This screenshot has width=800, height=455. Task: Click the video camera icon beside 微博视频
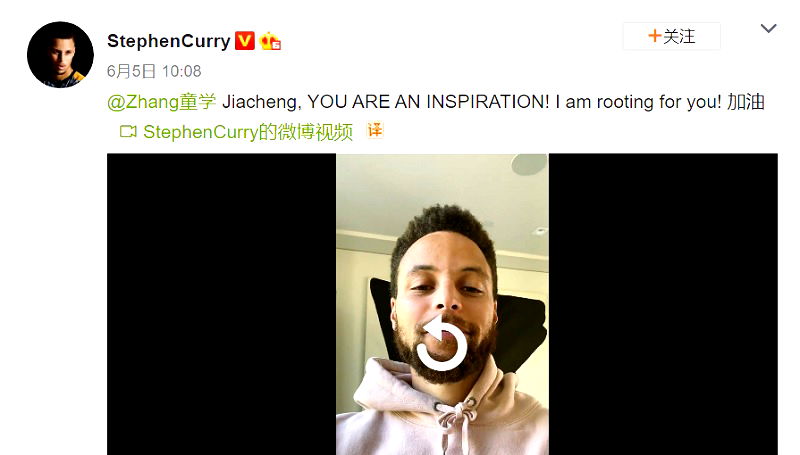(128, 132)
